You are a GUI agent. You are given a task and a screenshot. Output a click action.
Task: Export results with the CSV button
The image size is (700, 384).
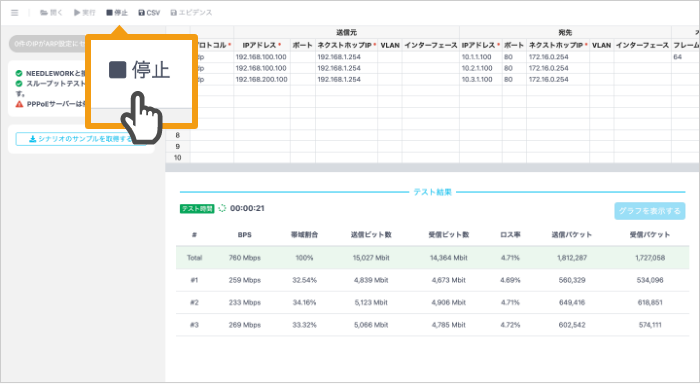[149, 13]
